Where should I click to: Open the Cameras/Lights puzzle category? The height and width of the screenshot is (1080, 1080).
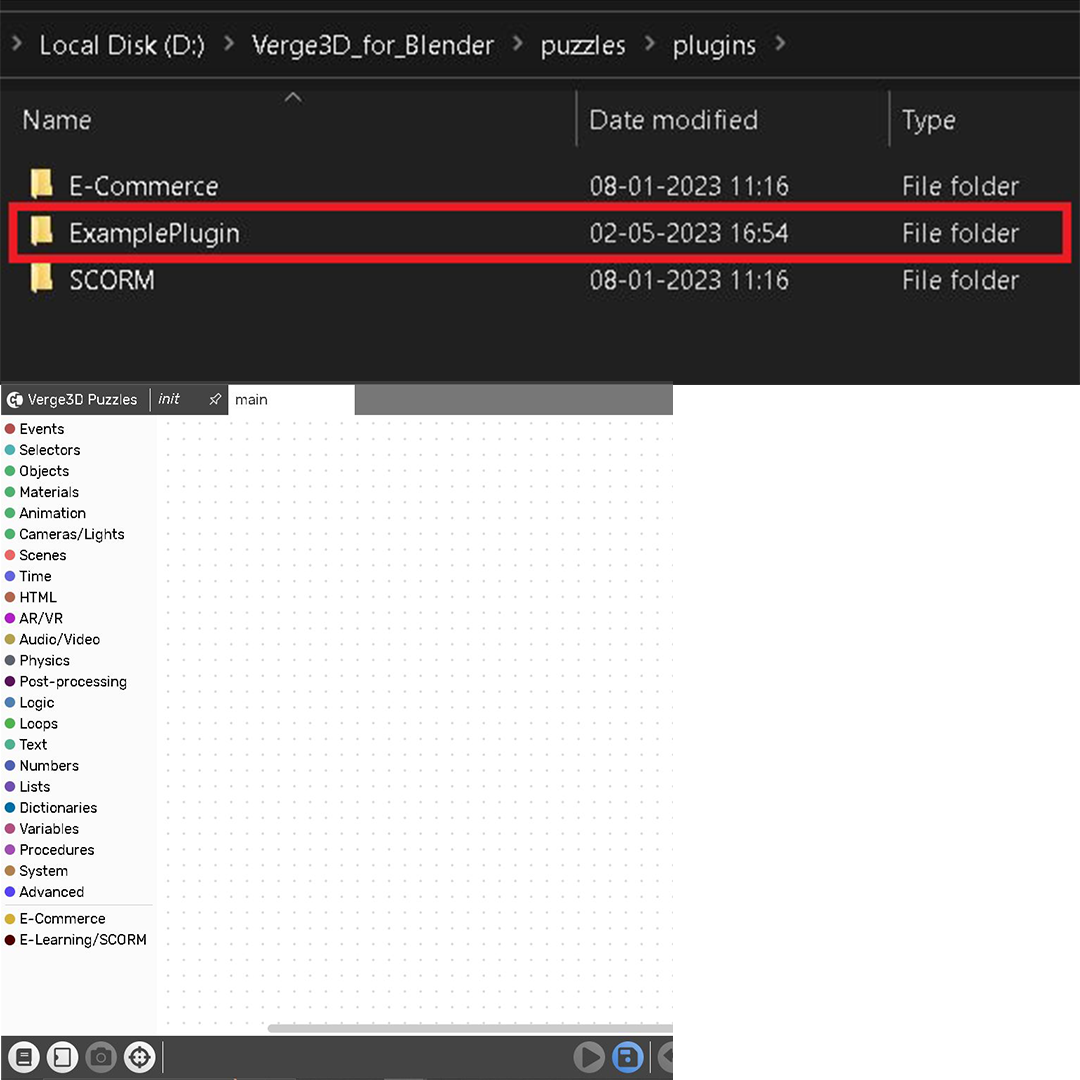click(x=72, y=534)
